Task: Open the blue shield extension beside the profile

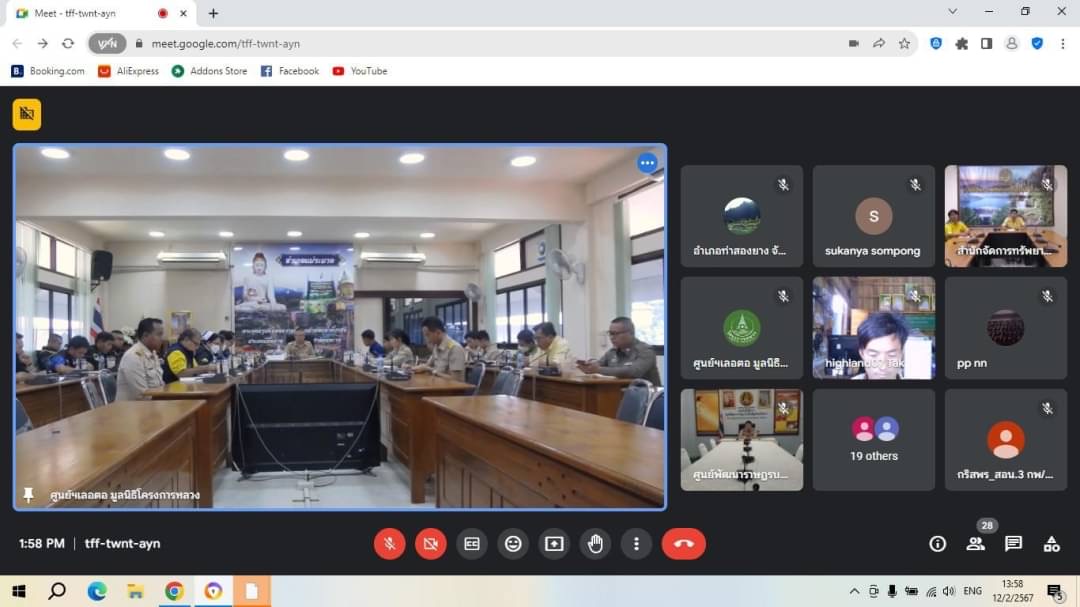Action: 1037,43
